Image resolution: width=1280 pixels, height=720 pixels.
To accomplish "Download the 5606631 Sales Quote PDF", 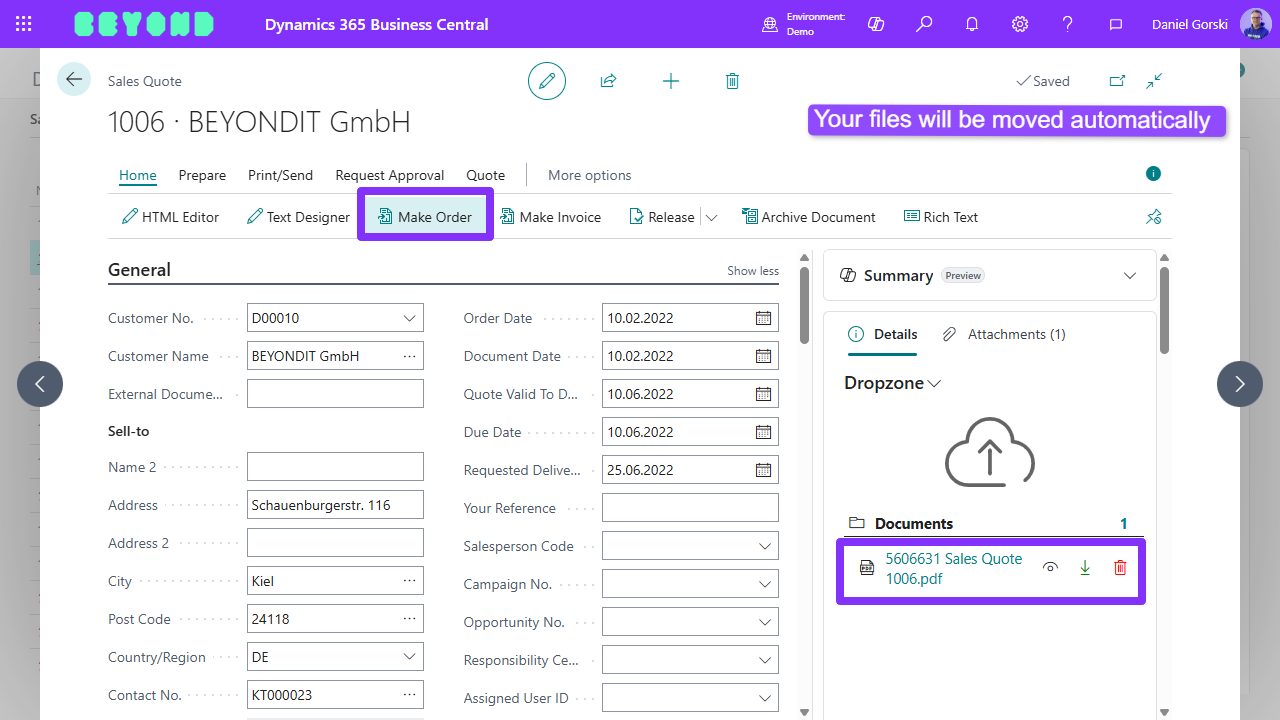I will pyautogui.click(x=1084, y=567).
